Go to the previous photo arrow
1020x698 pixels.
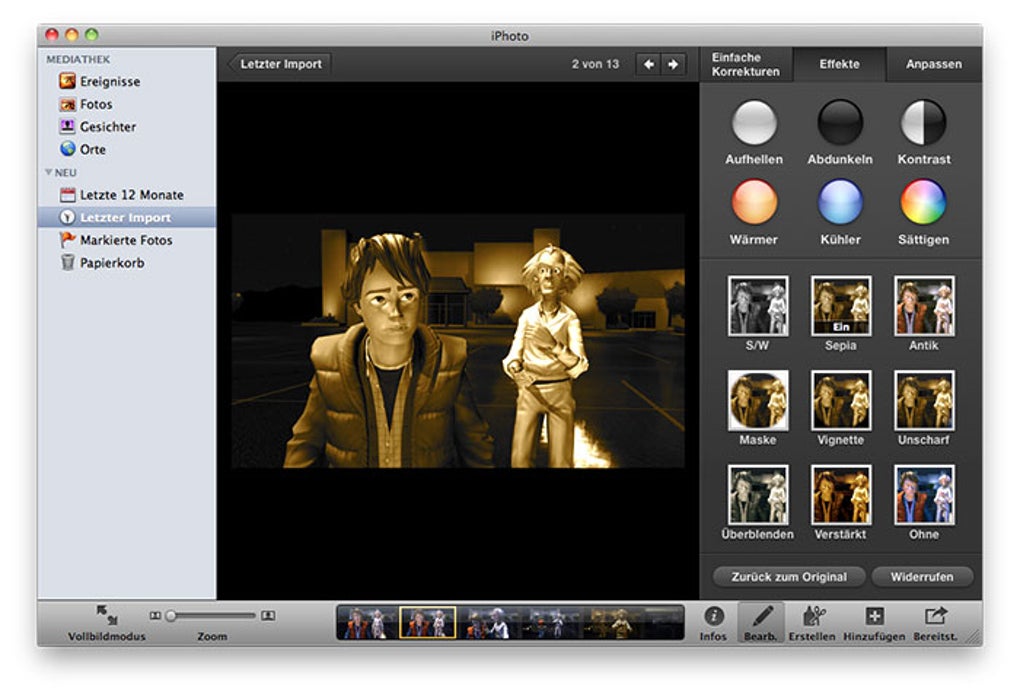coord(649,64)
